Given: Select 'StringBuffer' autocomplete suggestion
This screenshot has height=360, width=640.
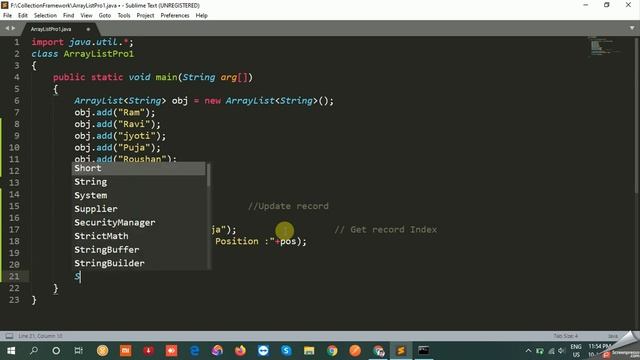Looking at the screenshot, I should click(x=139, y=249).
